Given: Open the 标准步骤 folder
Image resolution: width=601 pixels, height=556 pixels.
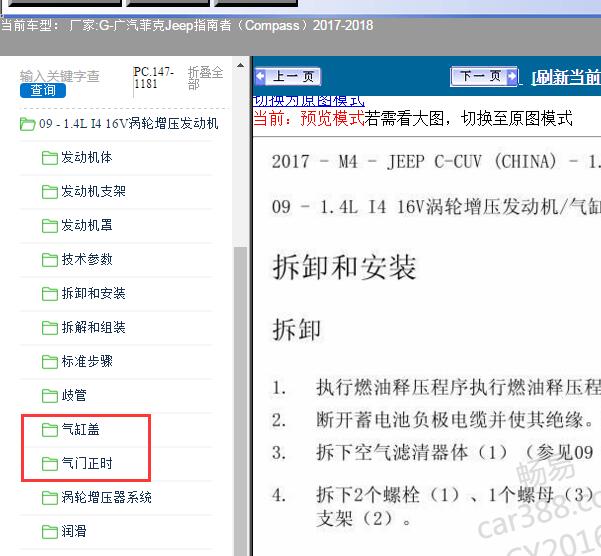Looking at the screenshot, I should tap(87, 361).
